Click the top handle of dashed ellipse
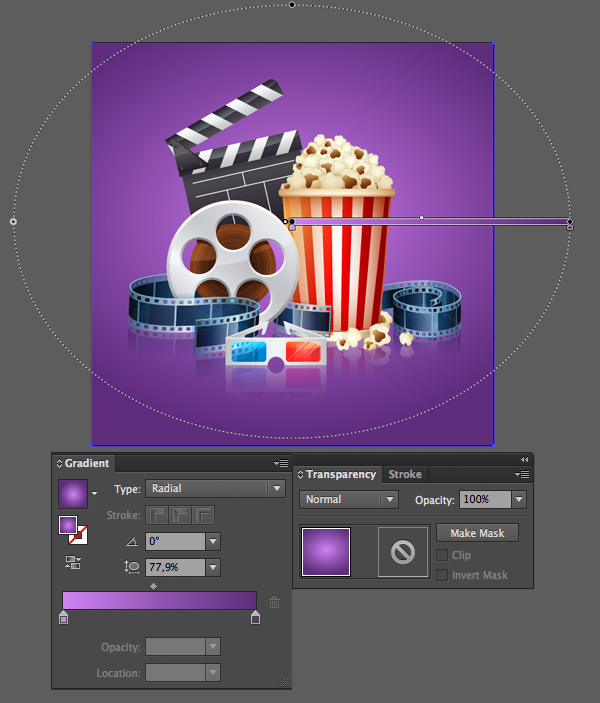The width and height of the screenshot is (600, 703). coord(292,4)
